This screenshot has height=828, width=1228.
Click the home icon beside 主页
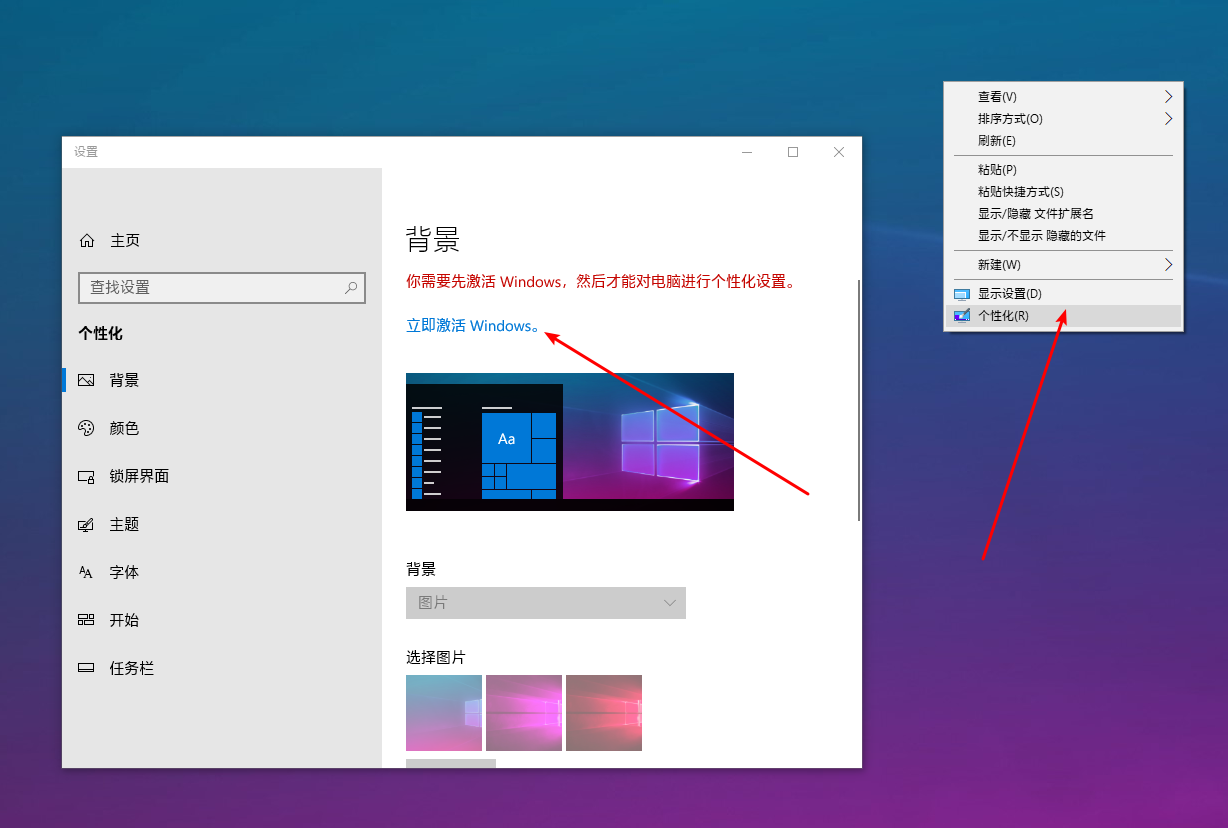click(x=87, y=241)
